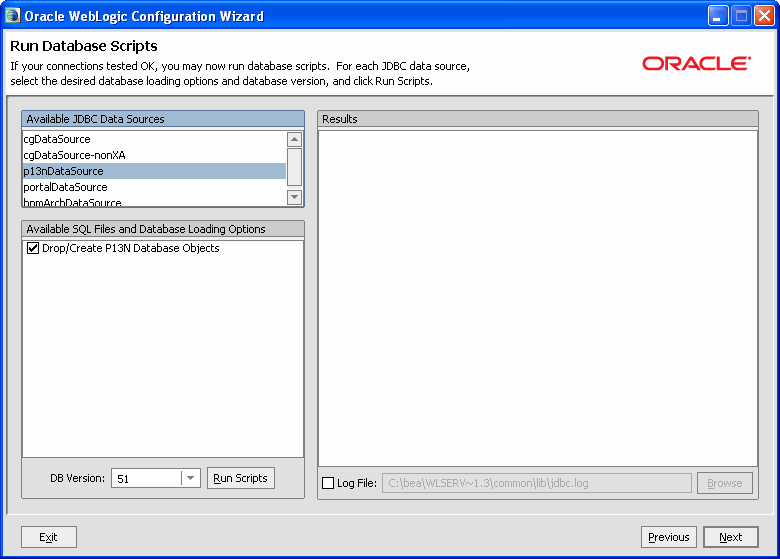Click the wizard title bar icon
This screenshot has height=559, width=780.
13,16
